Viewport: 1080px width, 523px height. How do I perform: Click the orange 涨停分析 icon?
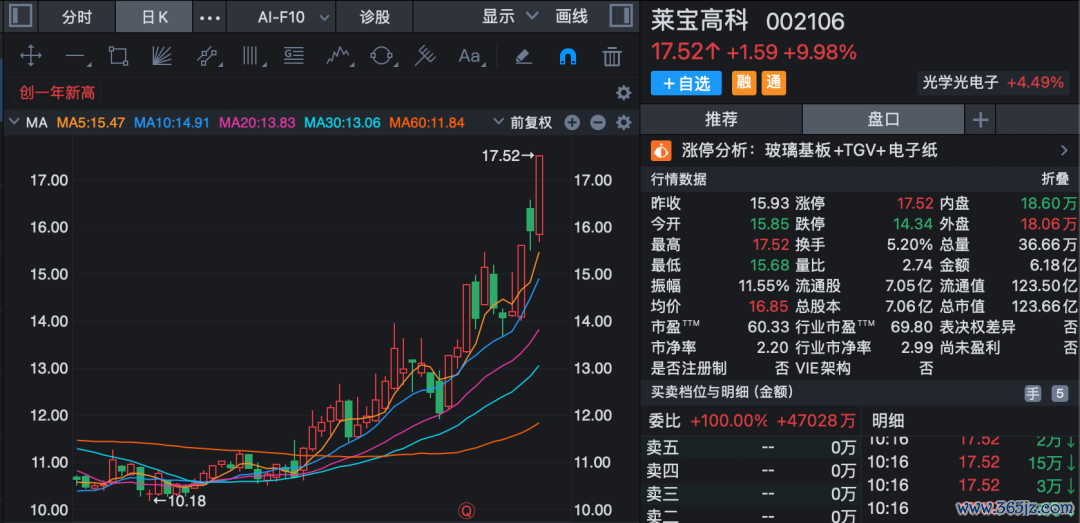pos(661,150)
